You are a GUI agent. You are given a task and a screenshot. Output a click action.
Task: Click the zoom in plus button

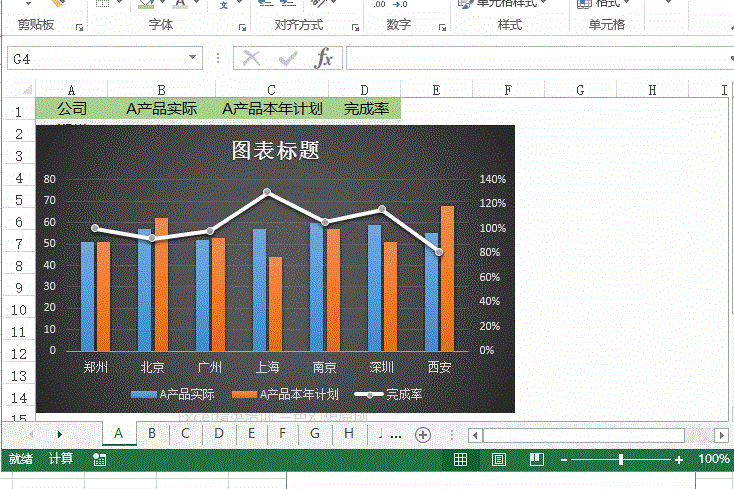click(679, 460)
